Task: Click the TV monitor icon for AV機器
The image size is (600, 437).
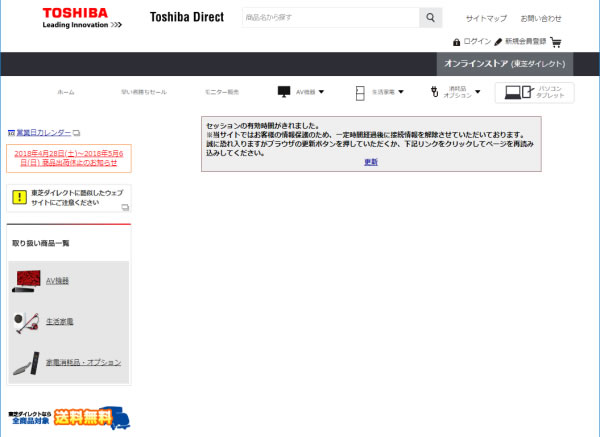Action: [284, 92]
